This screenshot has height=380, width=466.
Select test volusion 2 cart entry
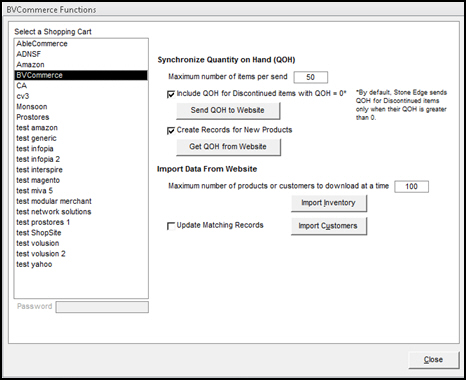pos(81,254)
